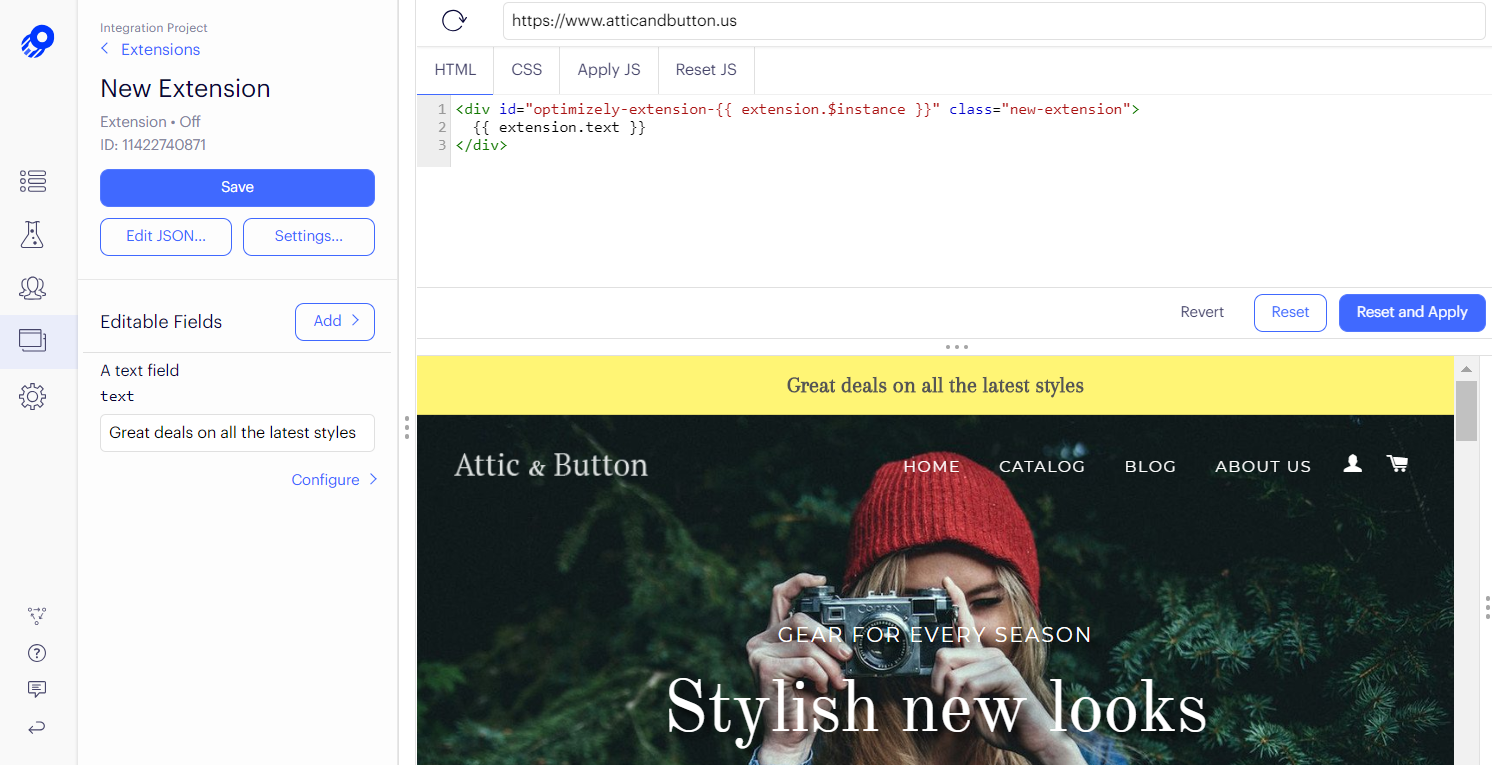Click the right edge resize handle dots
This screenshot has height=765, width=1492.
(x=1488, y=607)
